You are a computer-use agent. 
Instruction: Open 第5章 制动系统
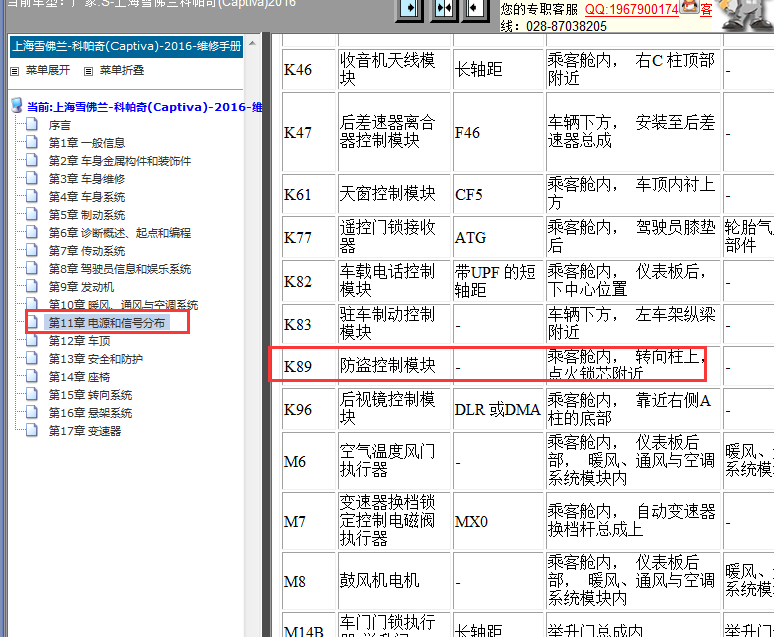click(x=87, y=215)
